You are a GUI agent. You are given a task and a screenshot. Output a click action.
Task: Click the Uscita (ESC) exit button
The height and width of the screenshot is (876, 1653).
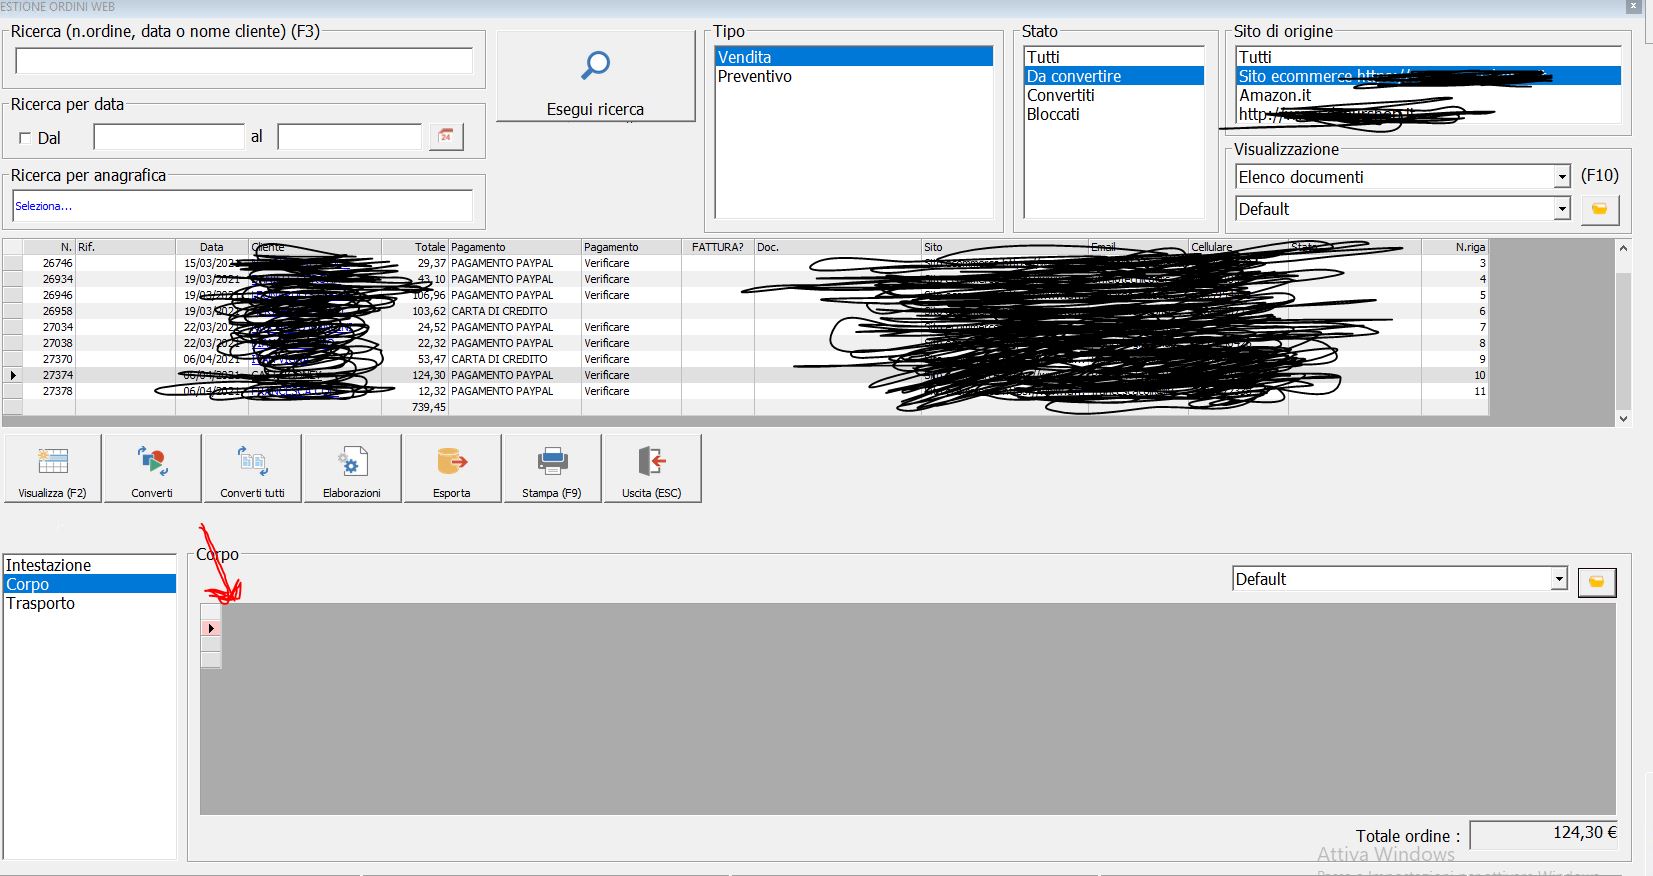pyautogui.click(x=652, y=468)
